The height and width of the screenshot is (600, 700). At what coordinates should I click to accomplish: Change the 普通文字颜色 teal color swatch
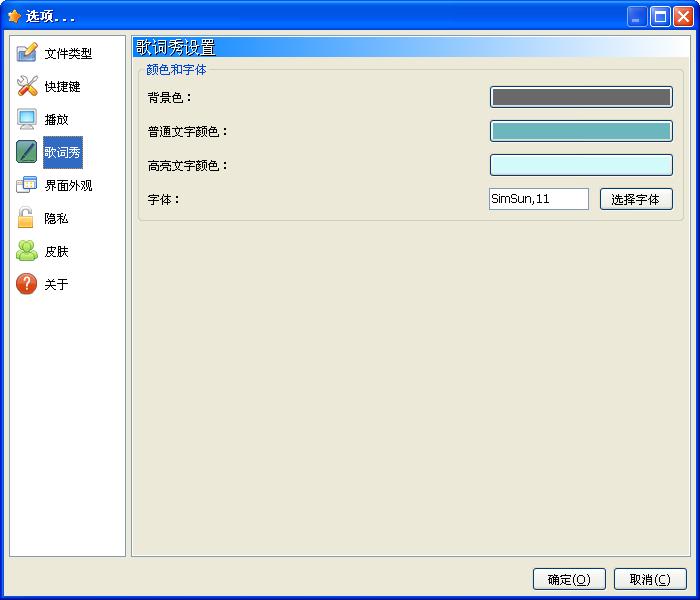tap(581, 131)
